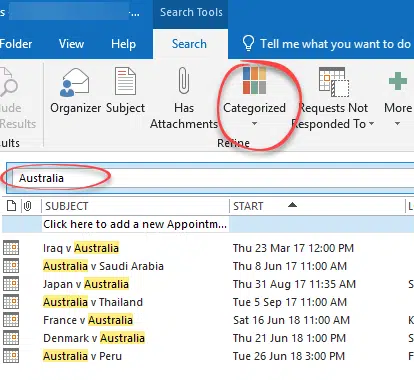
Task: Click calendar icon for Japan v Australia
Action: point(11,284)
